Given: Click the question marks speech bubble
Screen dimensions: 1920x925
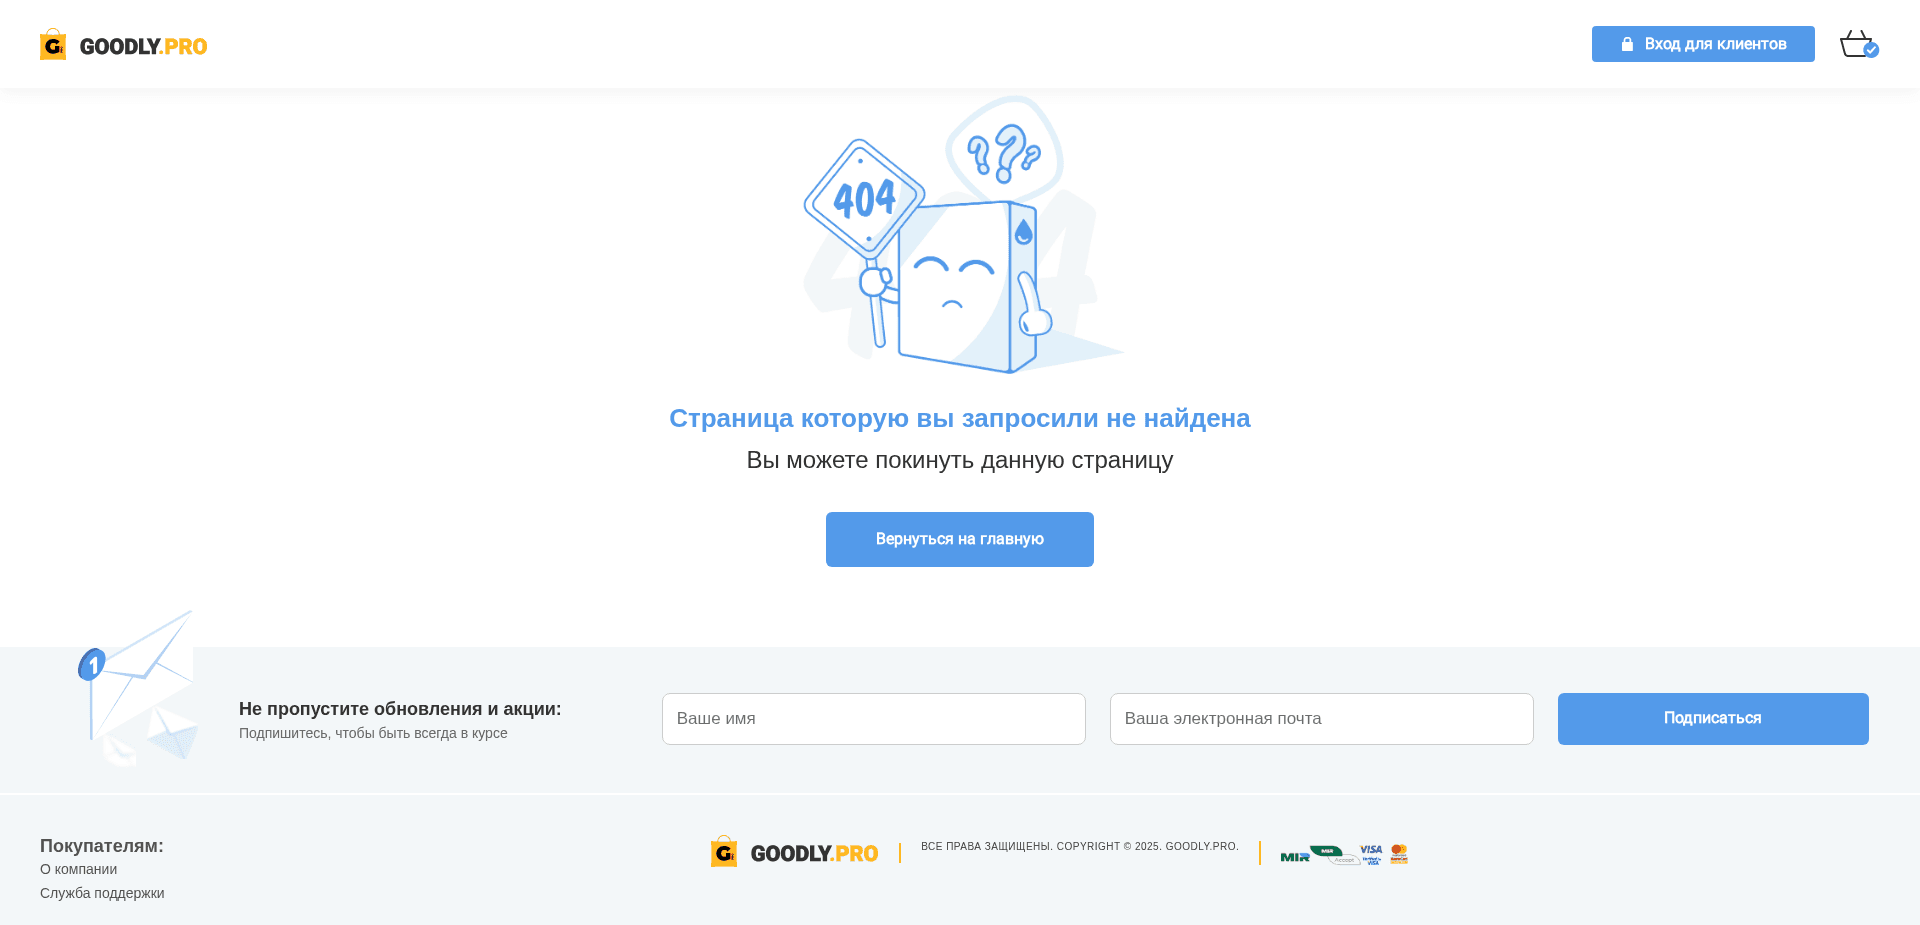Looking at the screenshot, I should point(1004,152).
